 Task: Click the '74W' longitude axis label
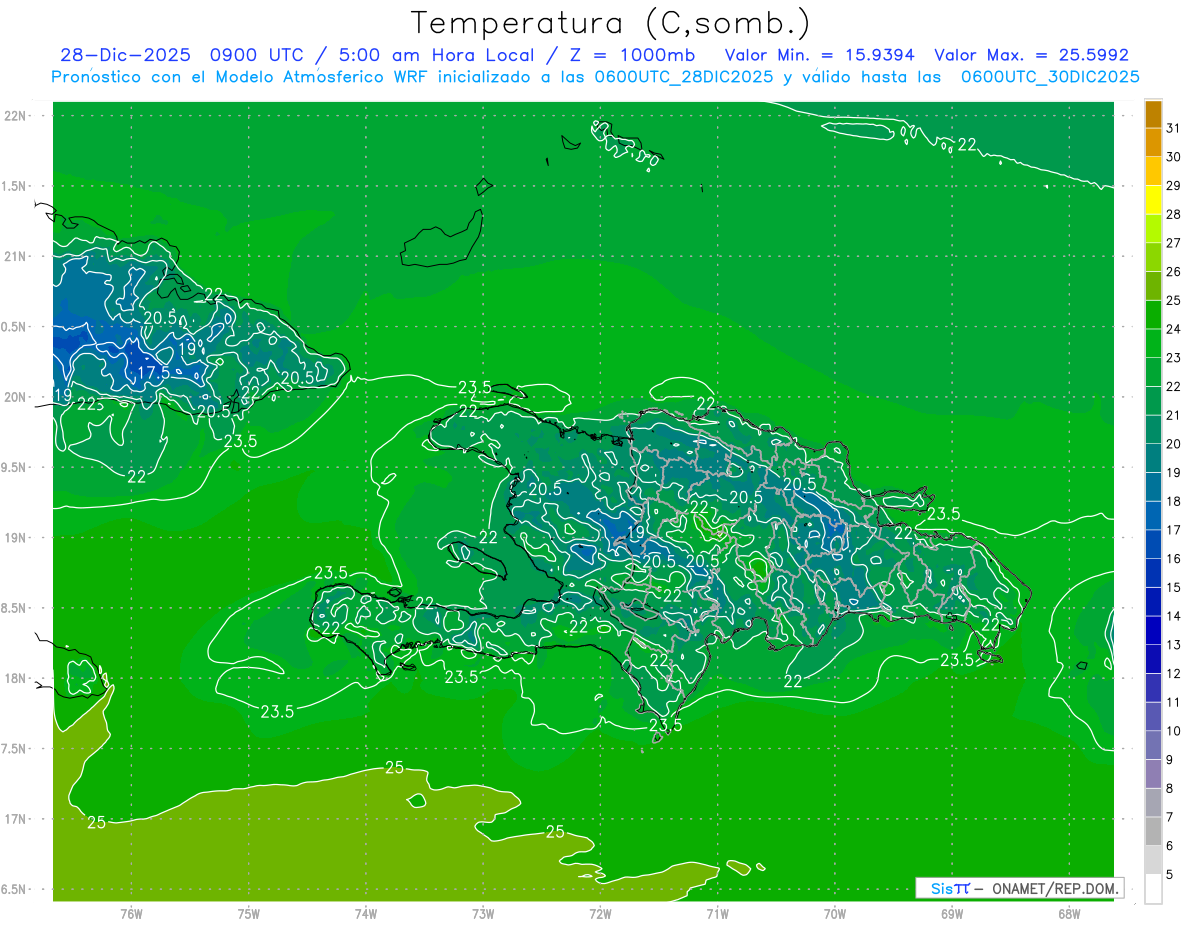point(366,913)
